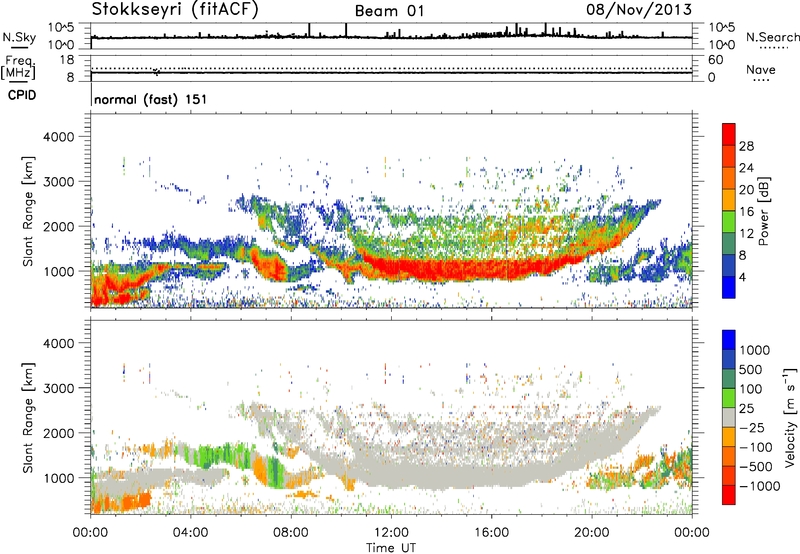Click the date '08/Nov/2013'

click(639, 9)
